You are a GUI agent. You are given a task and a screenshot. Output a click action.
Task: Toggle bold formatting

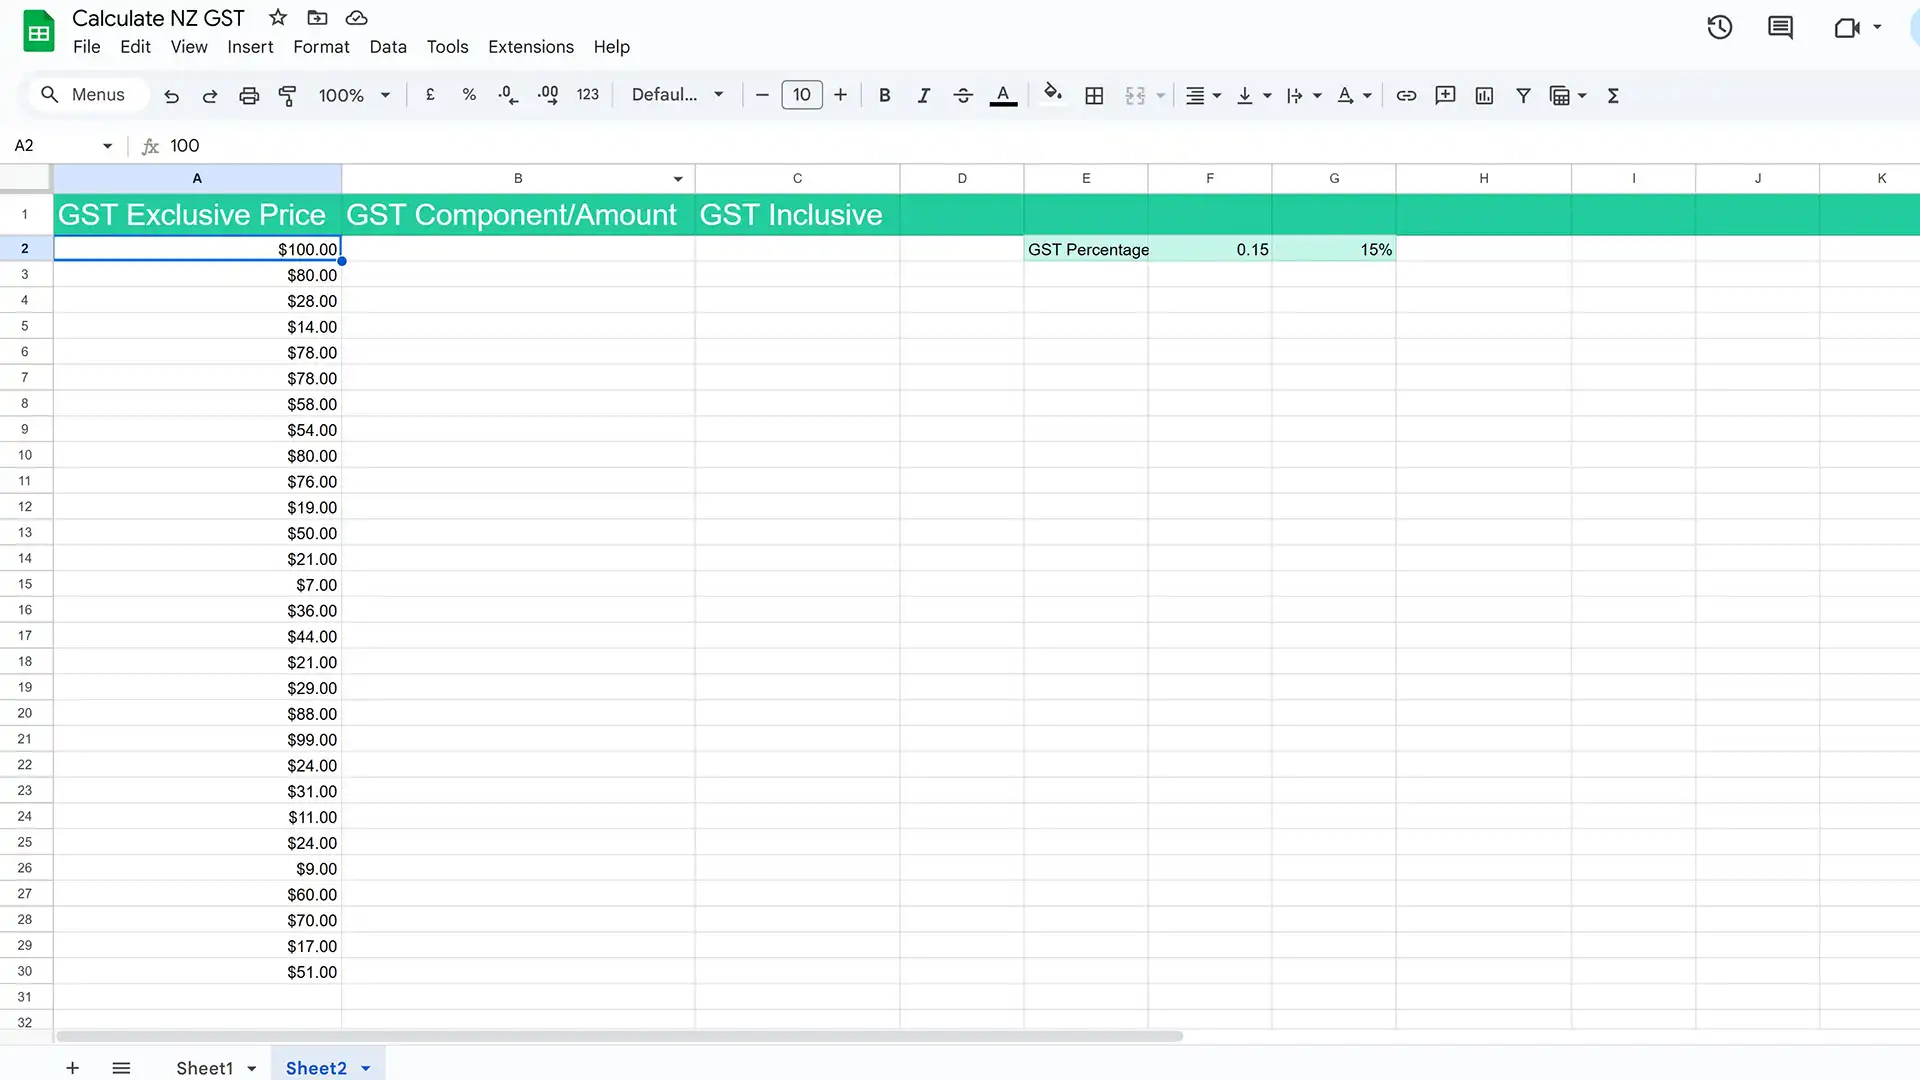[x=884, y=95]
